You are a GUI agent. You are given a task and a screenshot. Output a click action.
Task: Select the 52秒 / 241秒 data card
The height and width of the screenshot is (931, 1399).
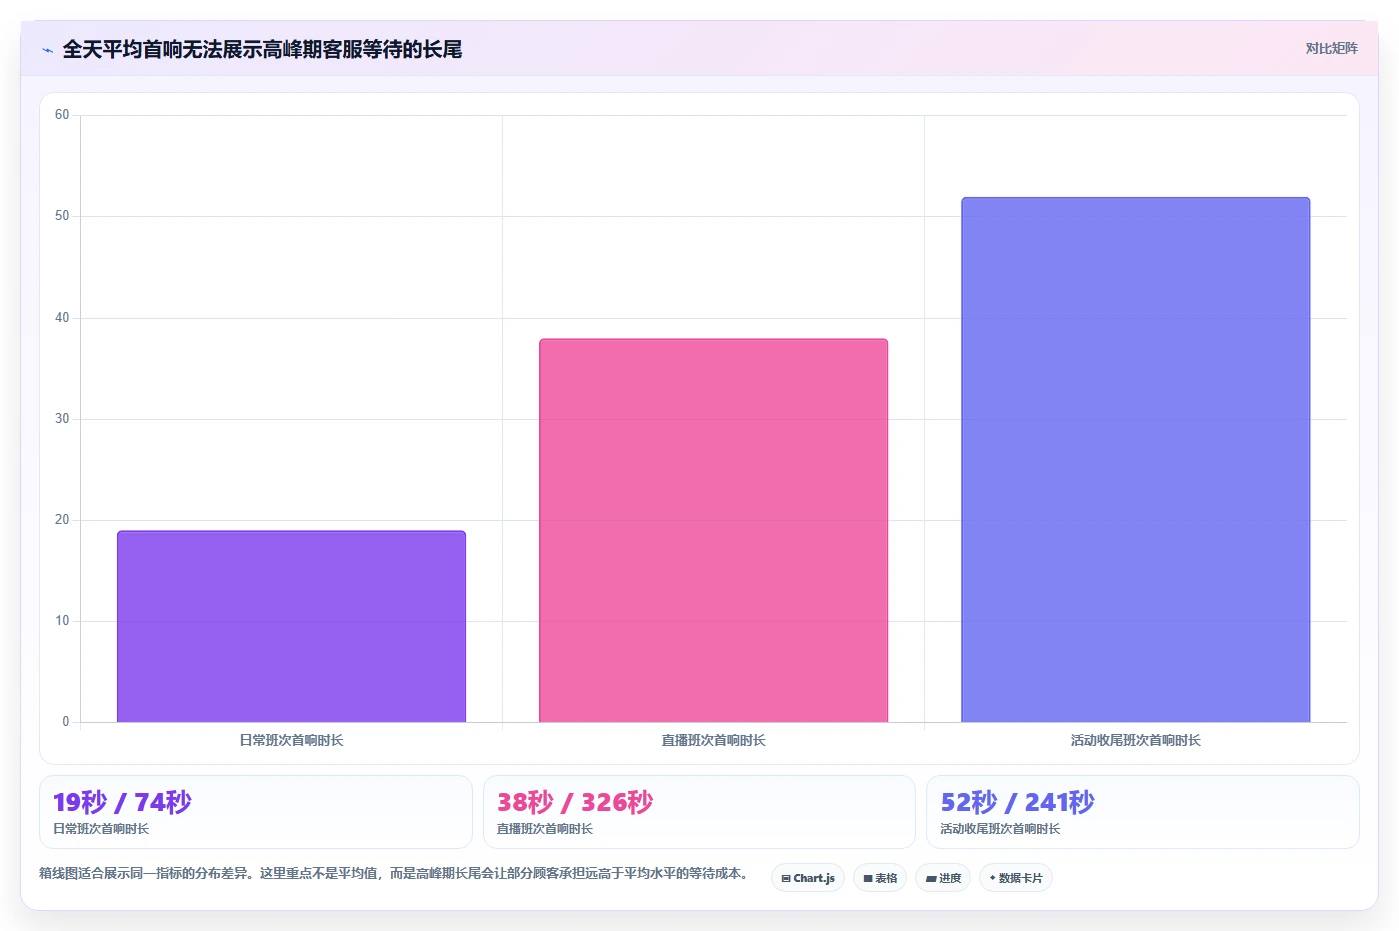tap(1142, 812)
